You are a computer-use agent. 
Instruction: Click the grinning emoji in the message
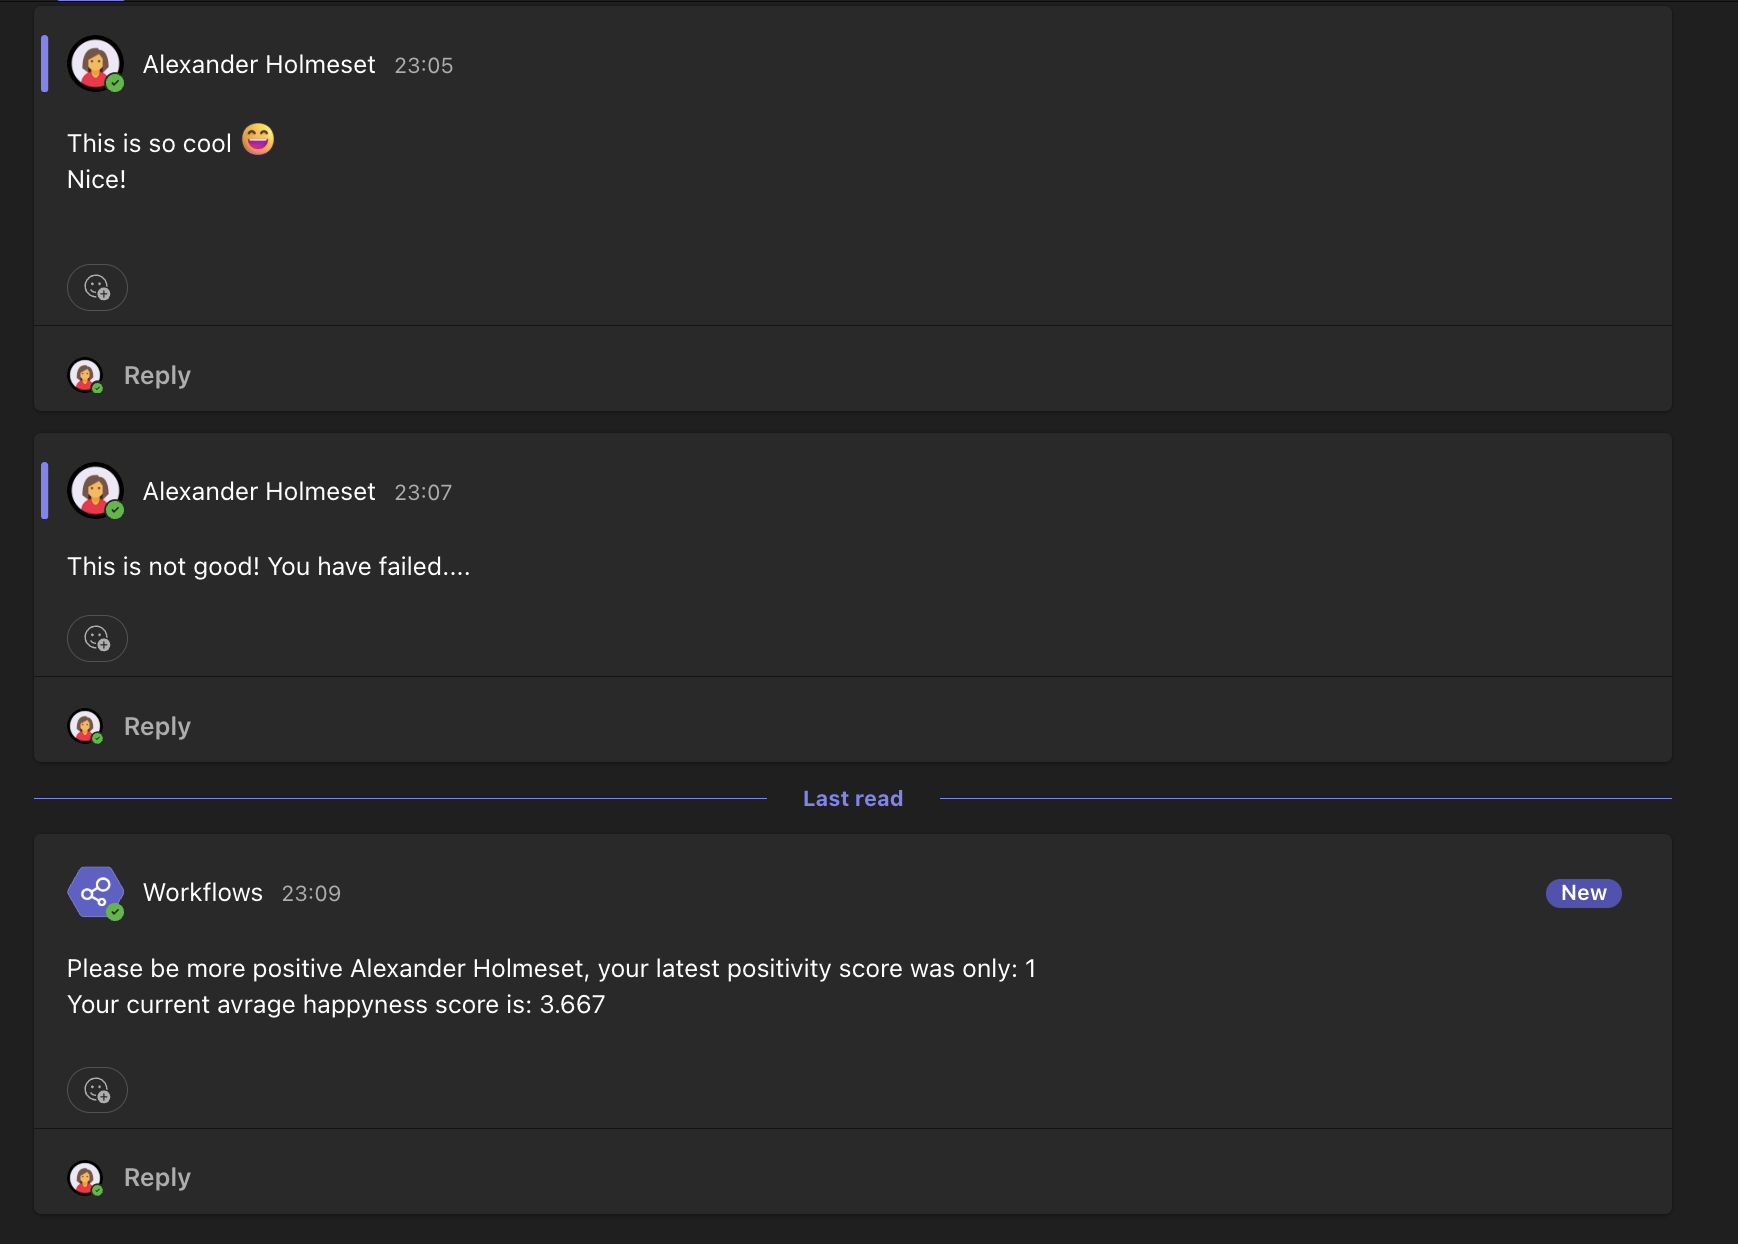(258, 139)
